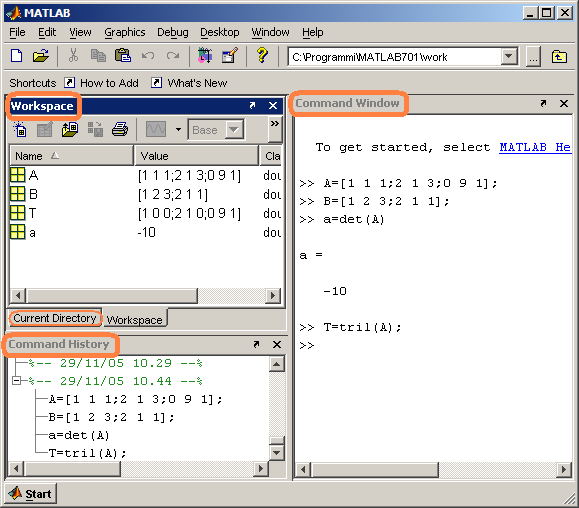The image size is (579, 508).
Task: Open the selected variable in the Workspace toolbar
Action: point(45,130)
